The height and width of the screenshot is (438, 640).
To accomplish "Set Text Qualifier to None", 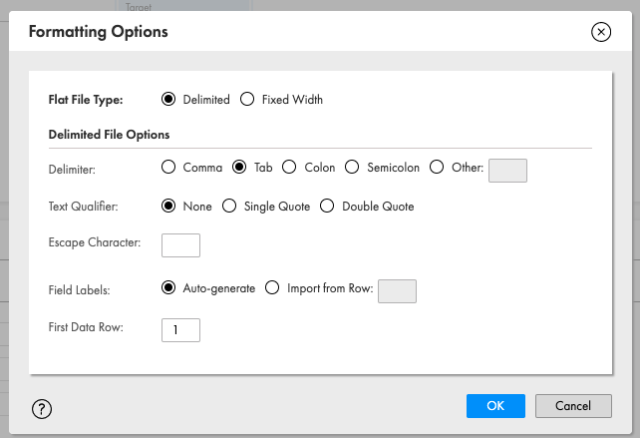I will 168,206.
